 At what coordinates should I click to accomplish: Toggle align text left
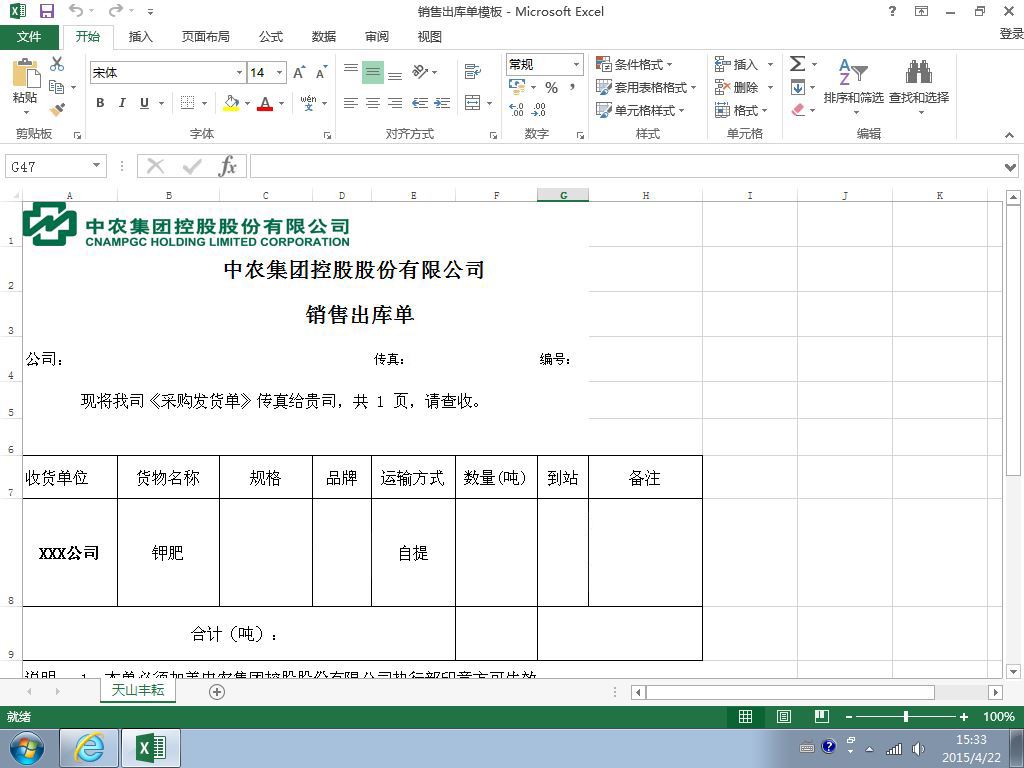351,103
